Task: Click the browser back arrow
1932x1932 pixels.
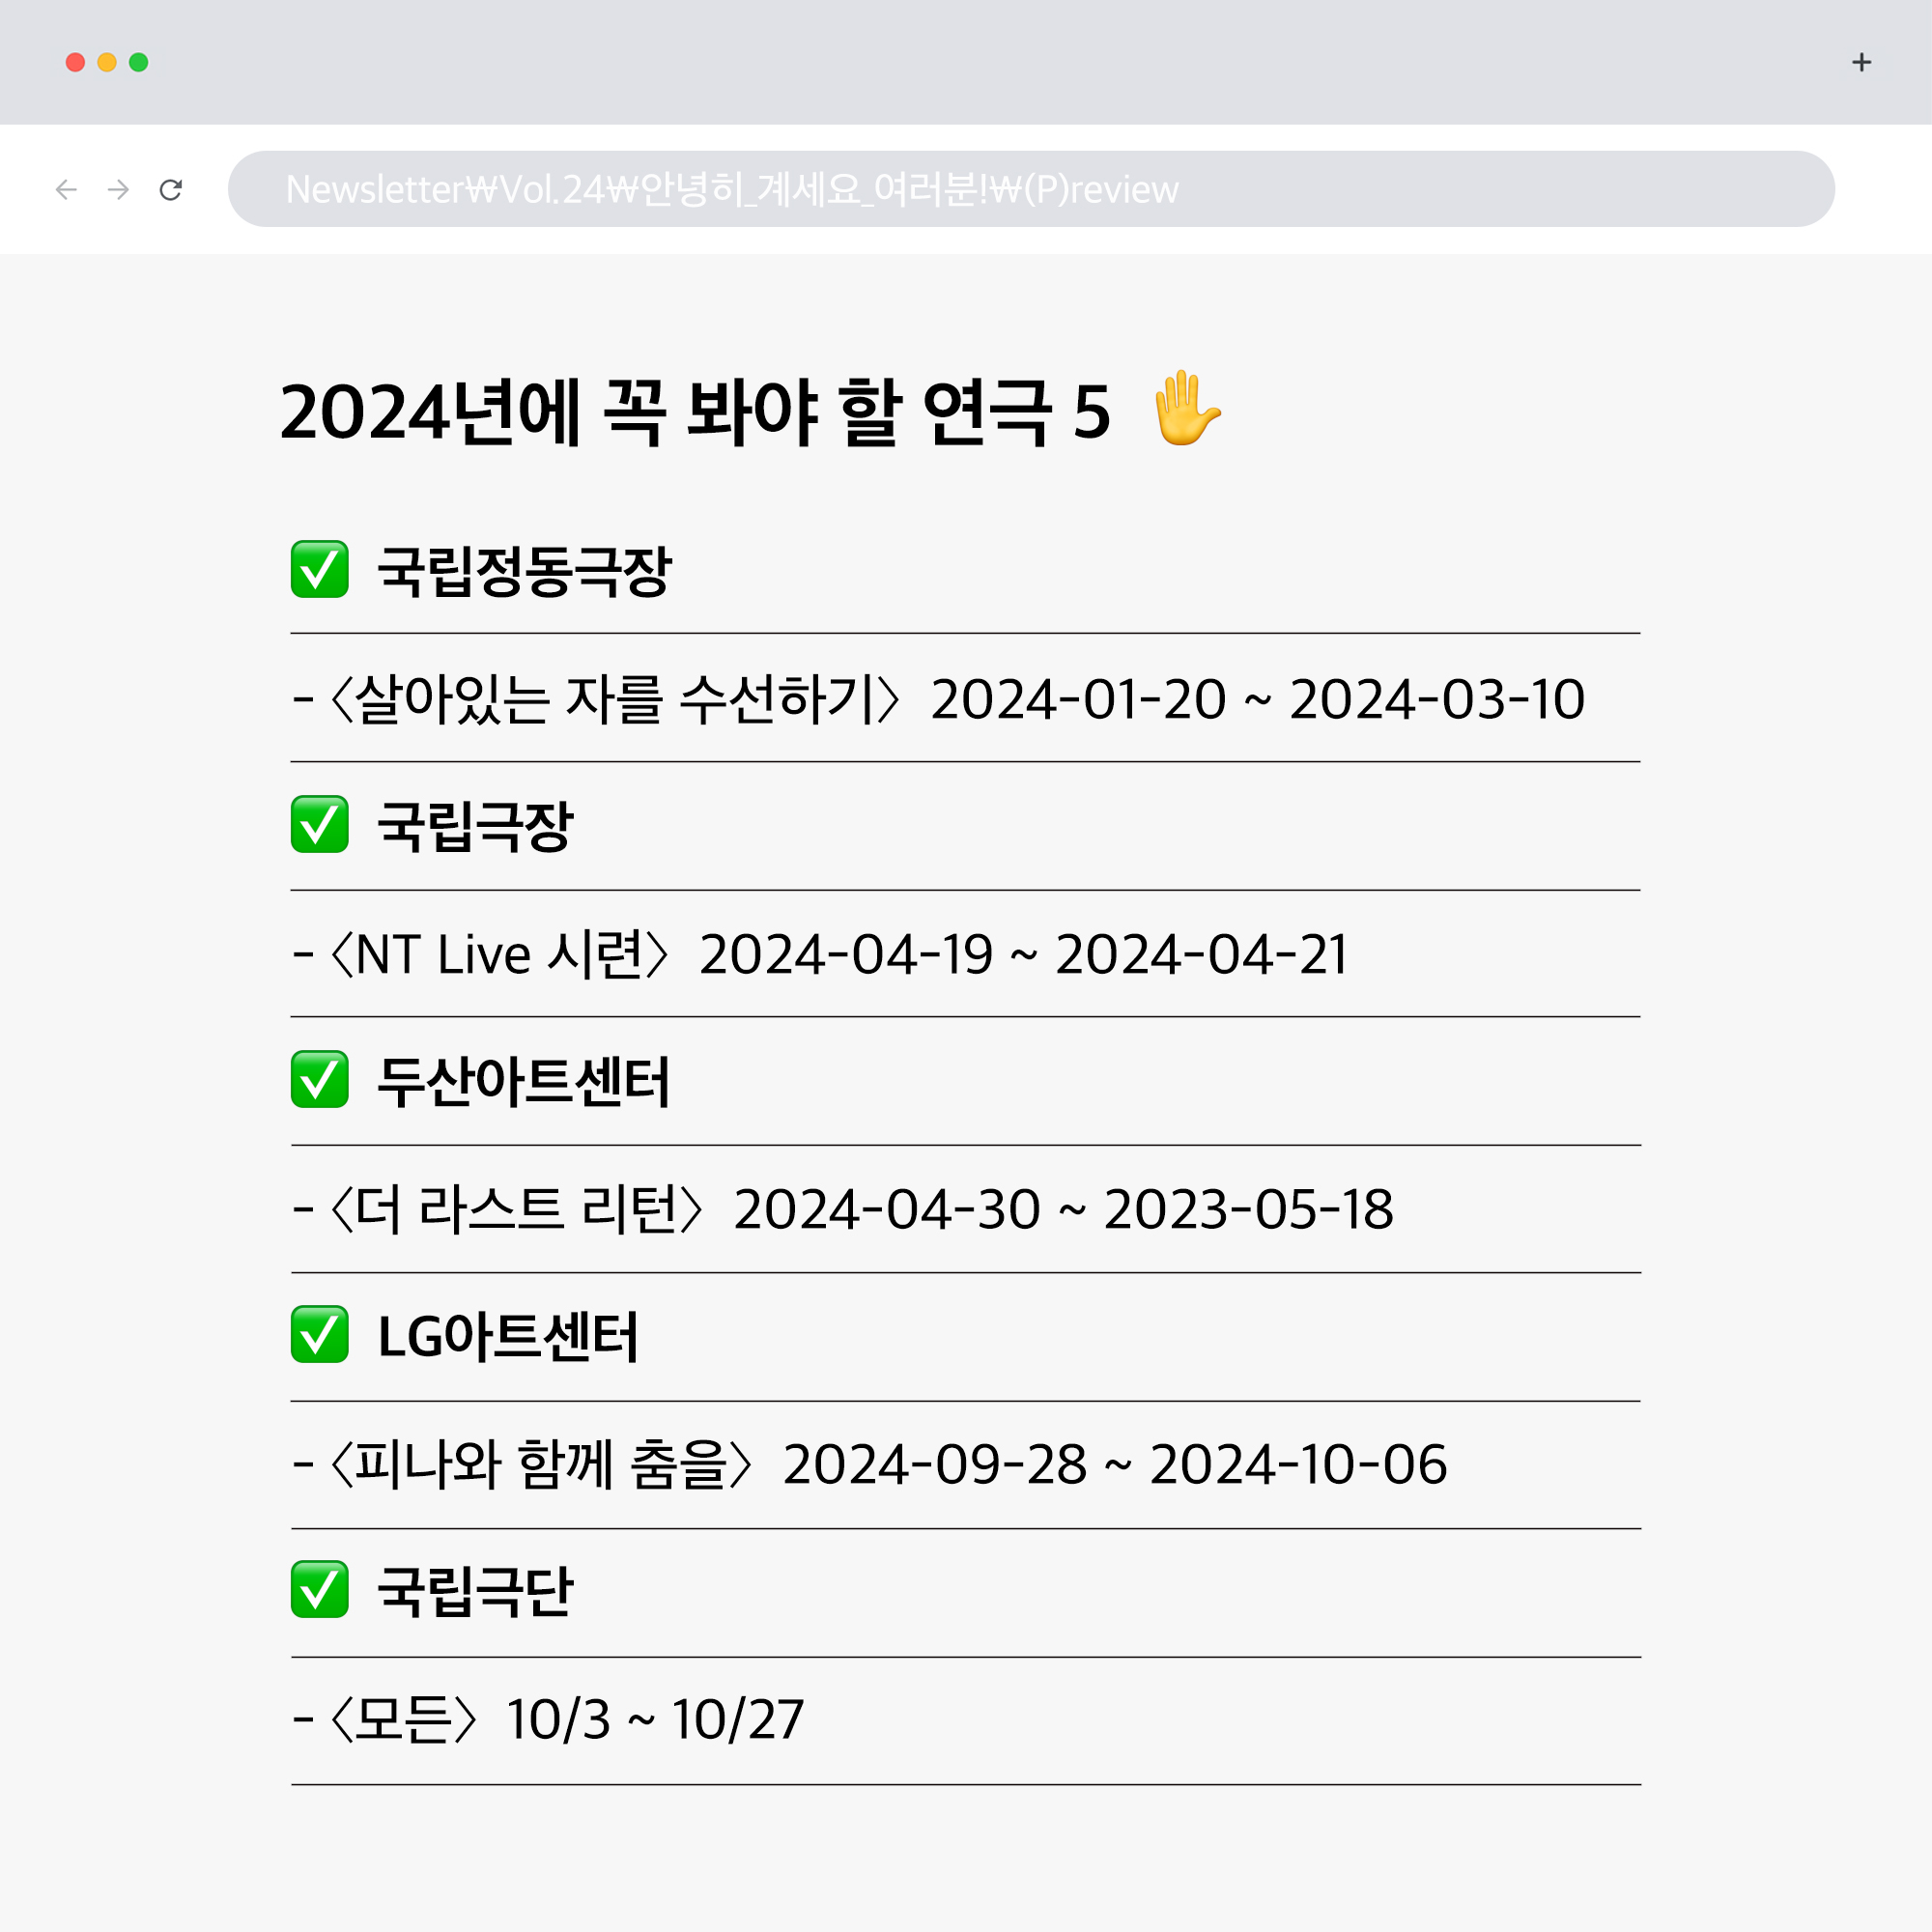Action: point(66,189)
